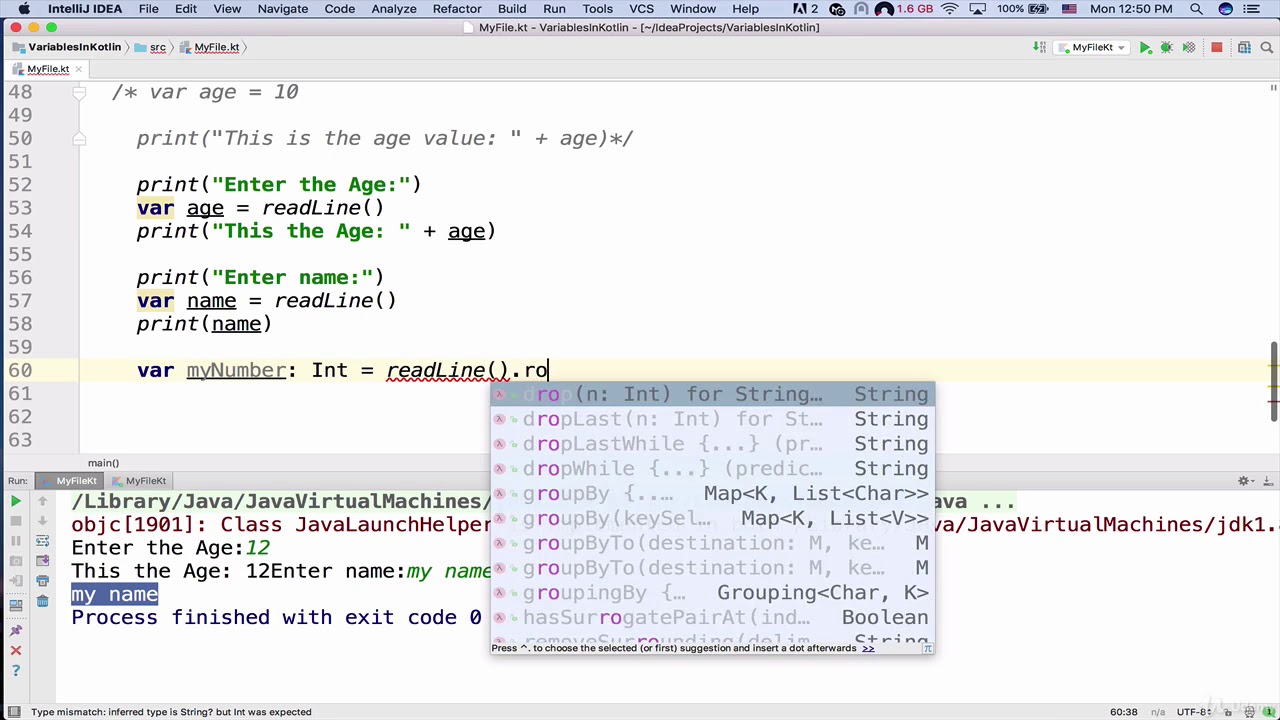The image size is (1280, 720).
Task: Click the MyFile.kt breadcrumb
Action: click(x=210, y=47)
